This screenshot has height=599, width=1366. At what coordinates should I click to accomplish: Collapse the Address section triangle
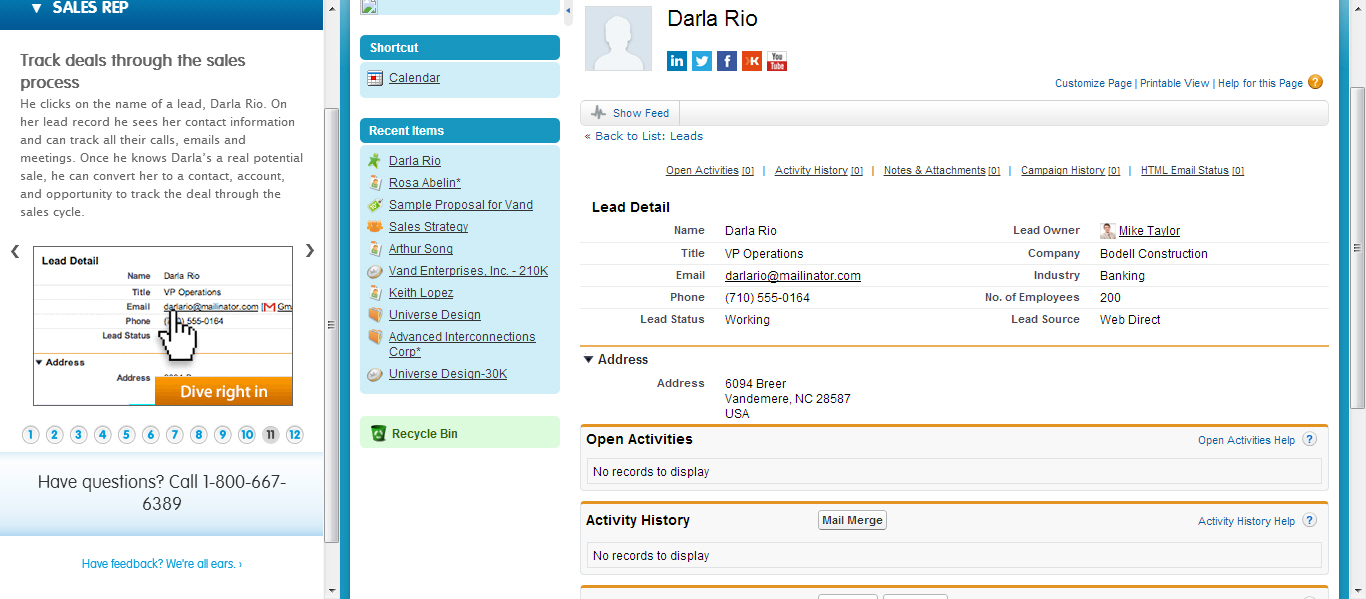[589, 360]
